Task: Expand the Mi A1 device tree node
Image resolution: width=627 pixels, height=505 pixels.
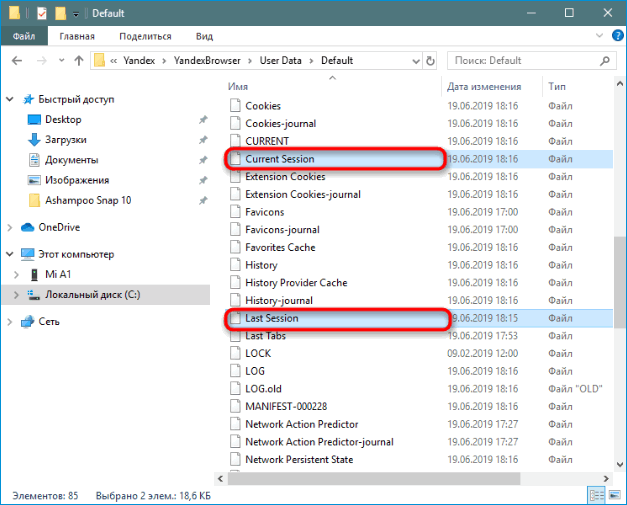Action: 14,273
